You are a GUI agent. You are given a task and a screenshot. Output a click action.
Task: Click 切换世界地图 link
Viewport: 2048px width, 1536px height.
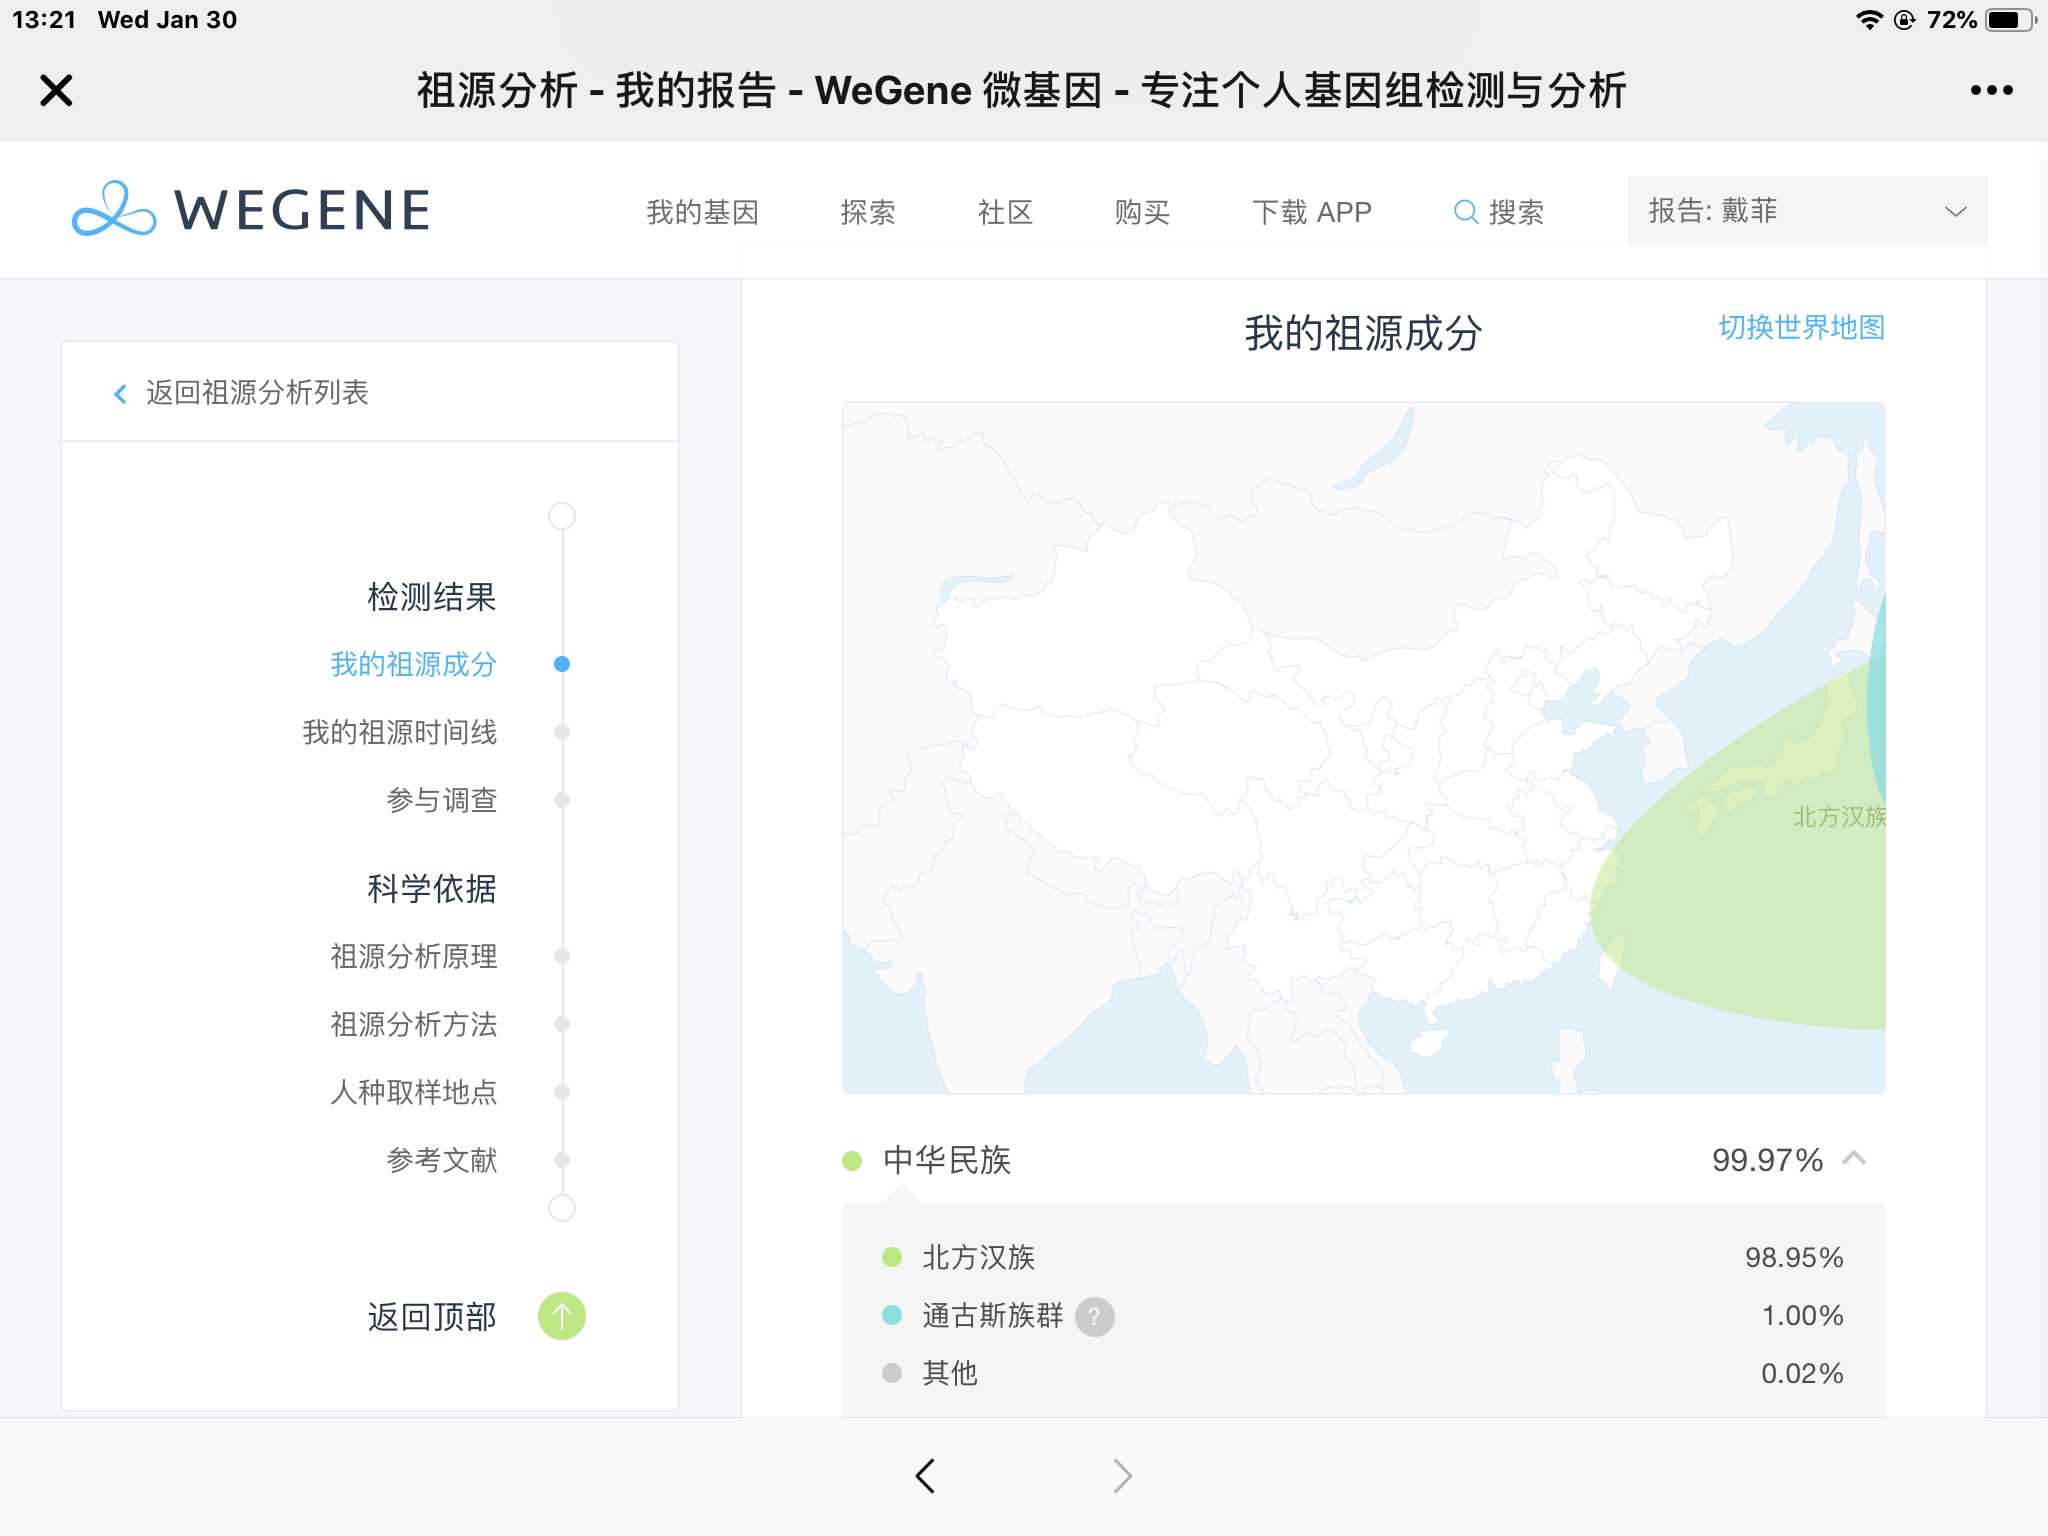tap(1801, 328)
